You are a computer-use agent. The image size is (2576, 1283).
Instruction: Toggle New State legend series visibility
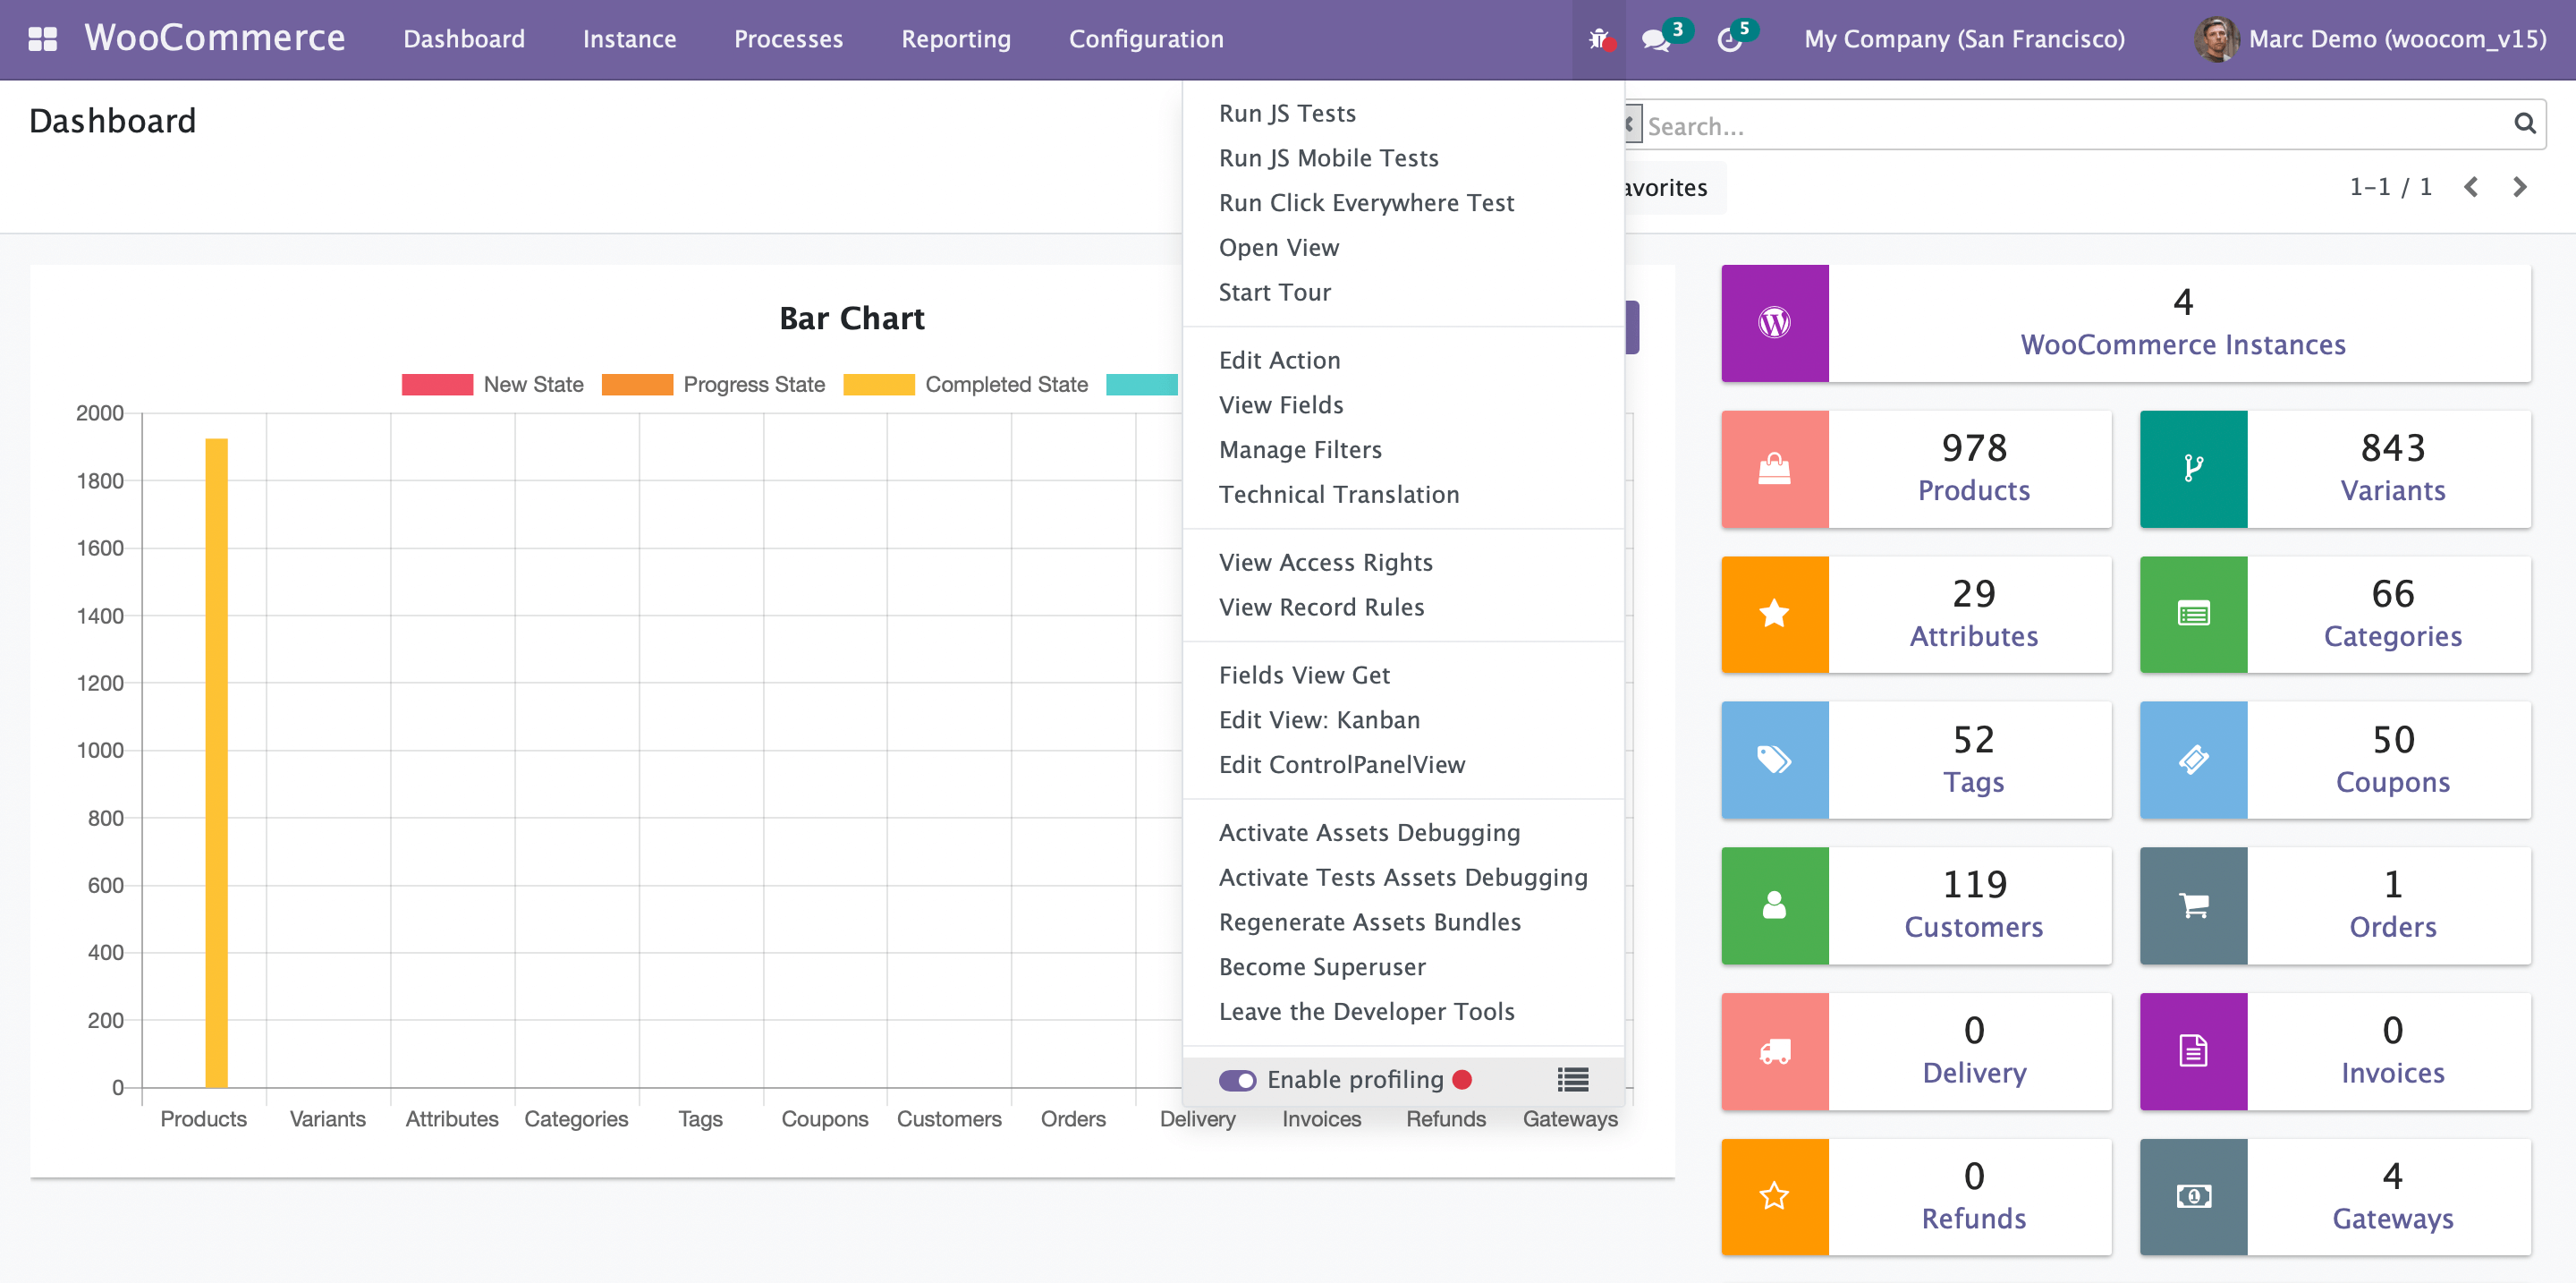click(x=437, y=385)
